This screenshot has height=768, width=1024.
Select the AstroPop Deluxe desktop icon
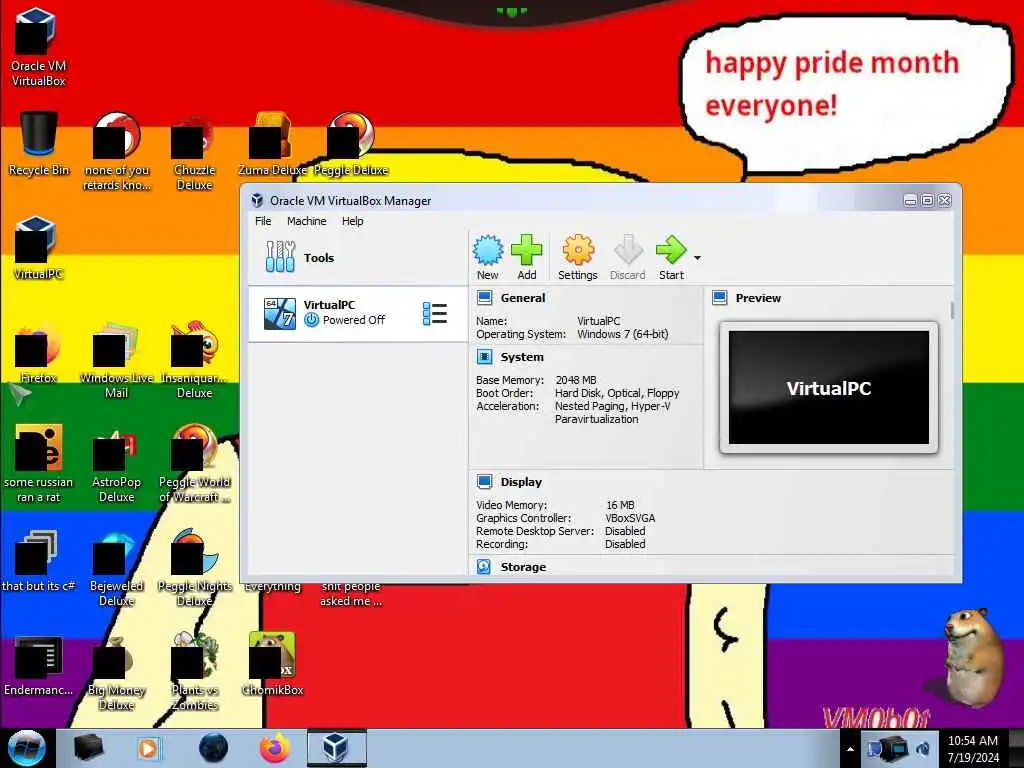pyautogui.click(x=116, y=464)
